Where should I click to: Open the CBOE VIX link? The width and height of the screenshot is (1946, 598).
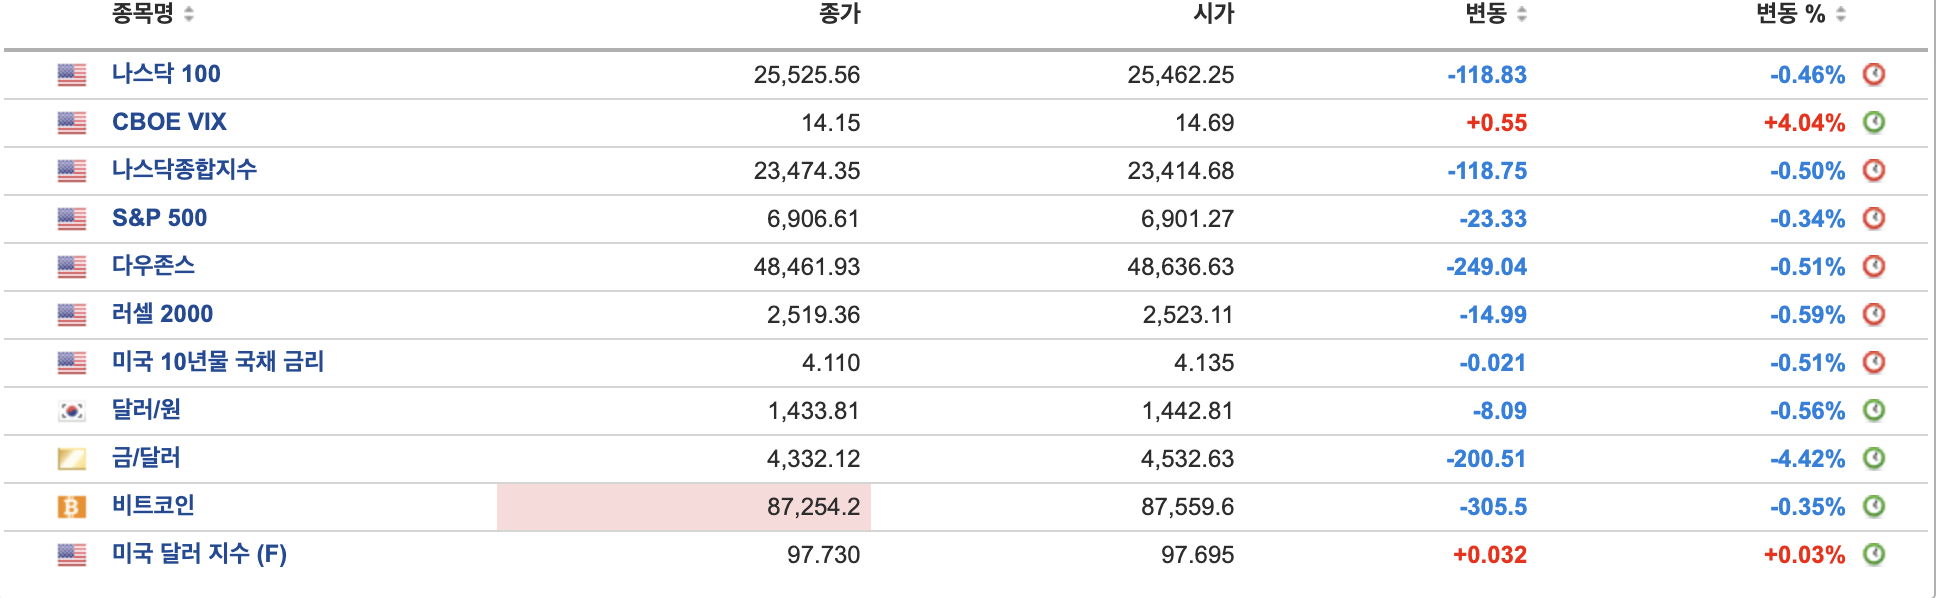click(x=169, y=122)
